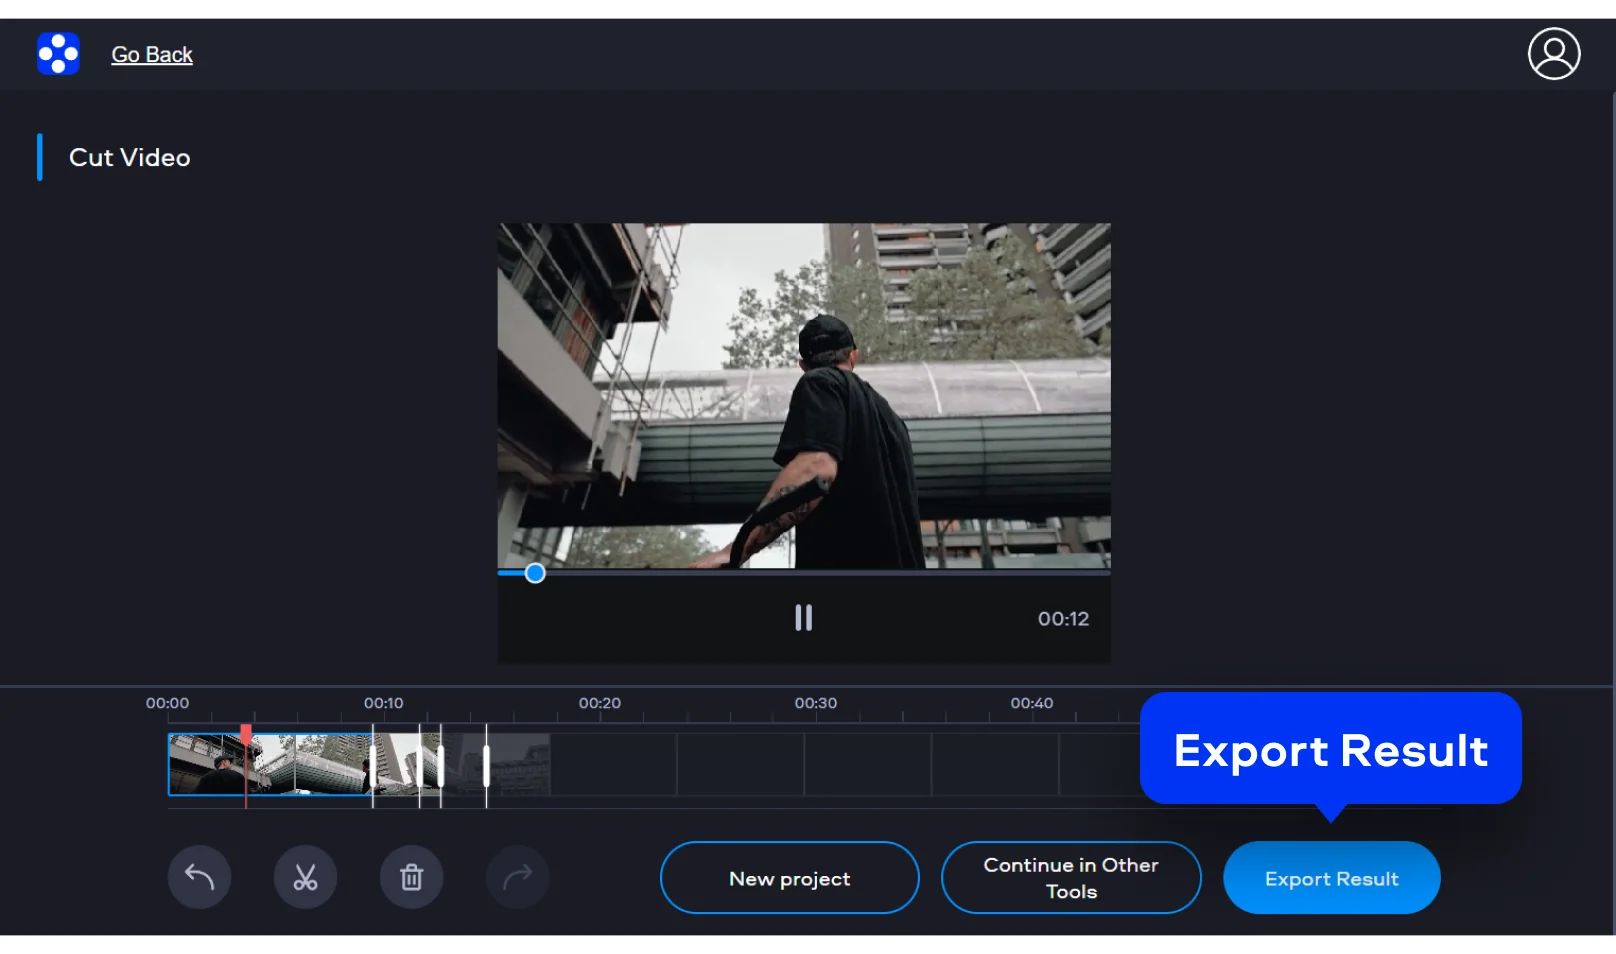Viewport: 1616px width, 954px height.
Task: Click the rightmost white trim handle
Action: click(486, 767)
